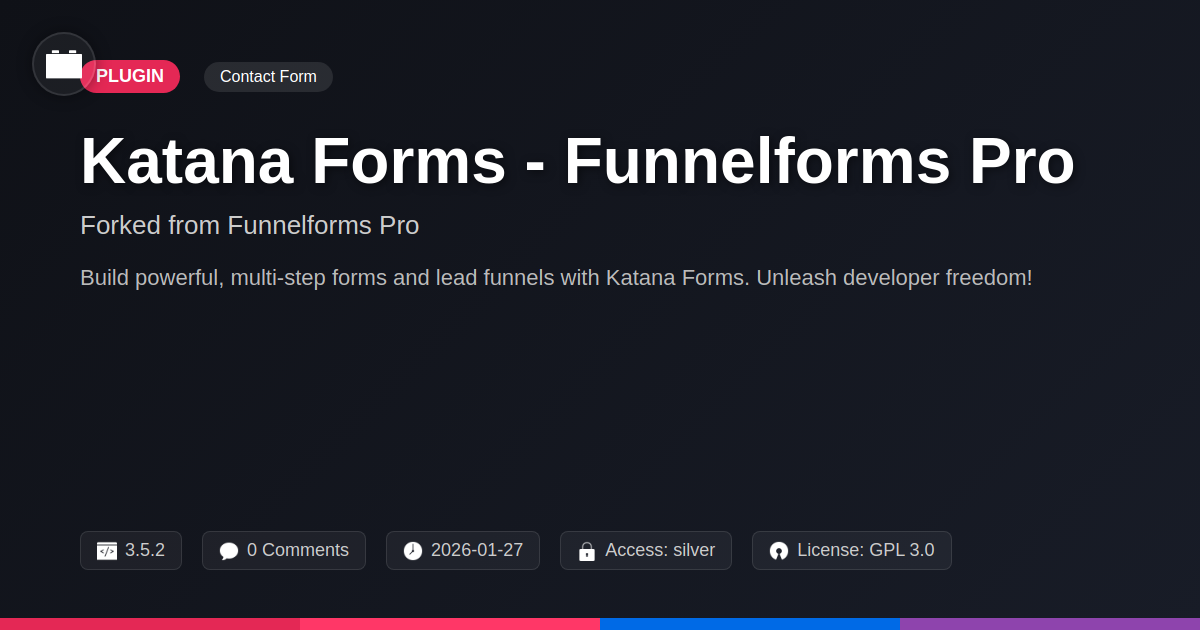Click the license icon beside GPL 3.0
Screen dimensions: 1200x630
pyautogui.click(x=779, y=551)
